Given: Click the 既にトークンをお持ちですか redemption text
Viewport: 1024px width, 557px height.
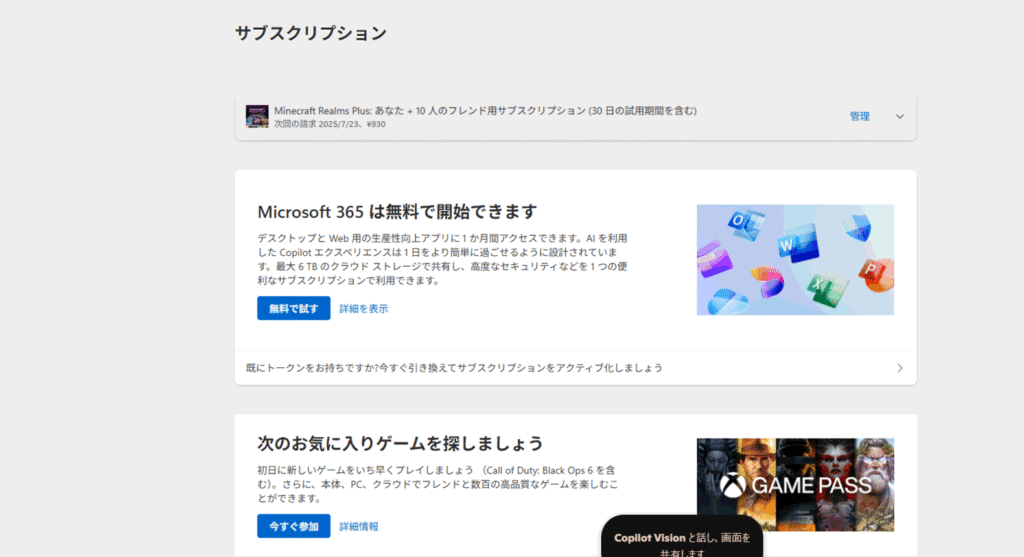Looking at the screenshot, I should click(x=454, y=368).
